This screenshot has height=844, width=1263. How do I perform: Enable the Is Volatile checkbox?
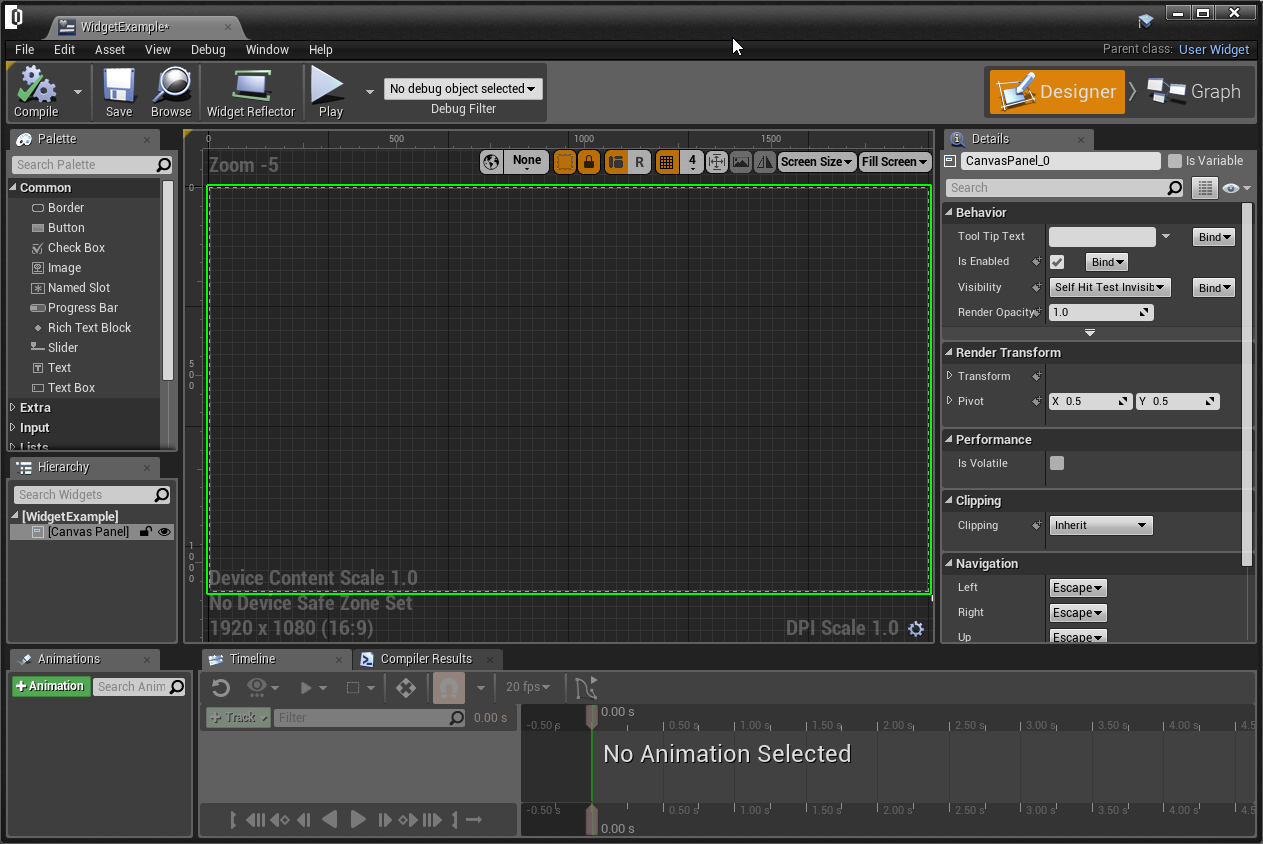click(1057, 463)
